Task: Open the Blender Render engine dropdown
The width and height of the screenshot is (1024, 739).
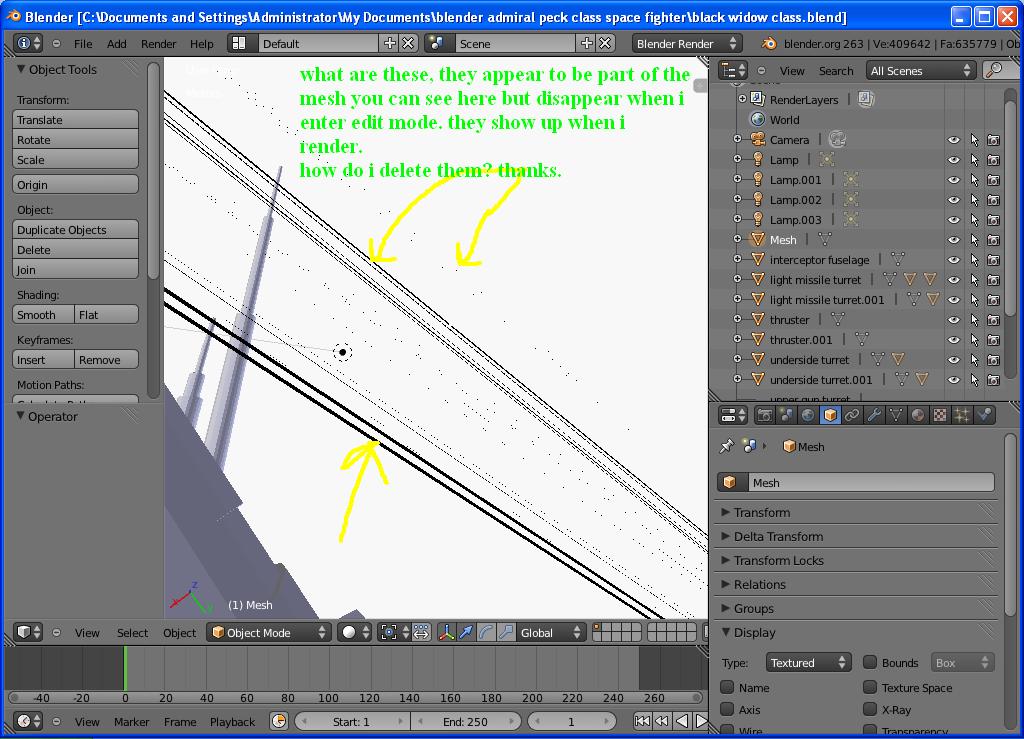Action: (x=686, y=44)
